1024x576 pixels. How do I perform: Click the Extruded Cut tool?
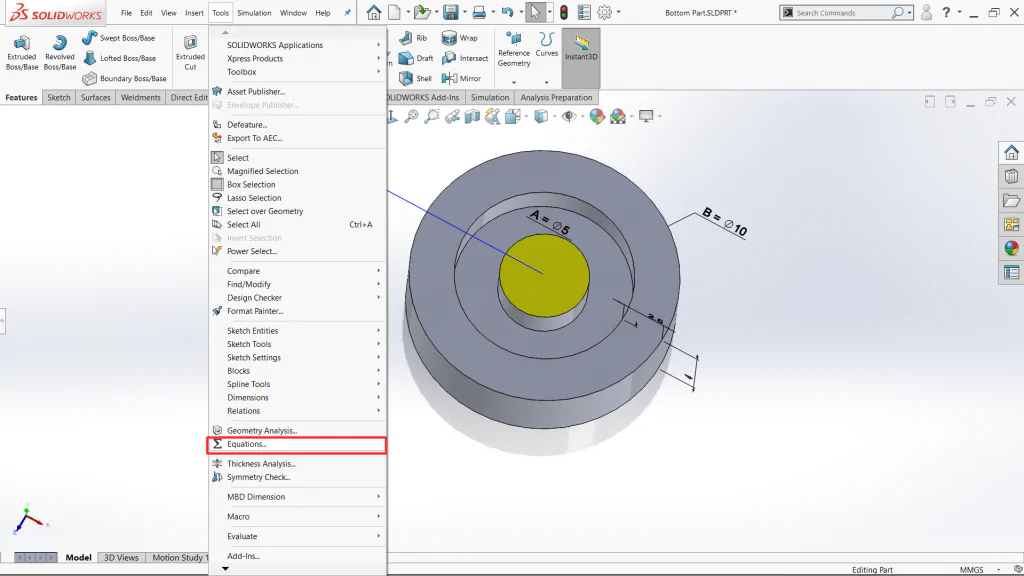tap(190, 53)
